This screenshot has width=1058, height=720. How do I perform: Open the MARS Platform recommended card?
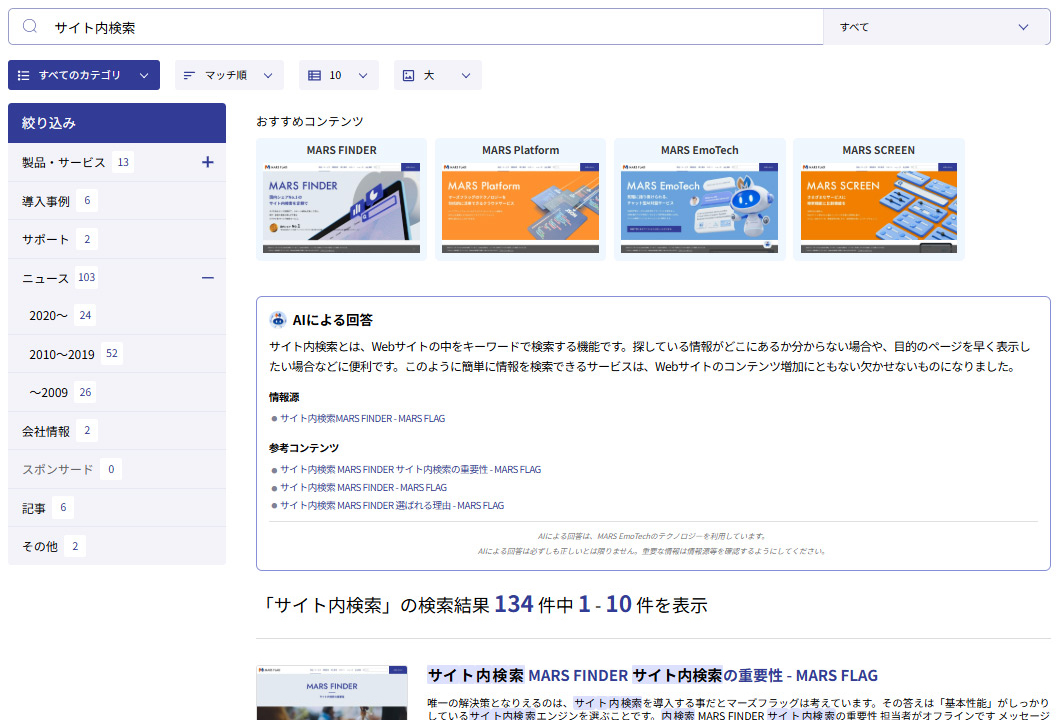[520, 200]
